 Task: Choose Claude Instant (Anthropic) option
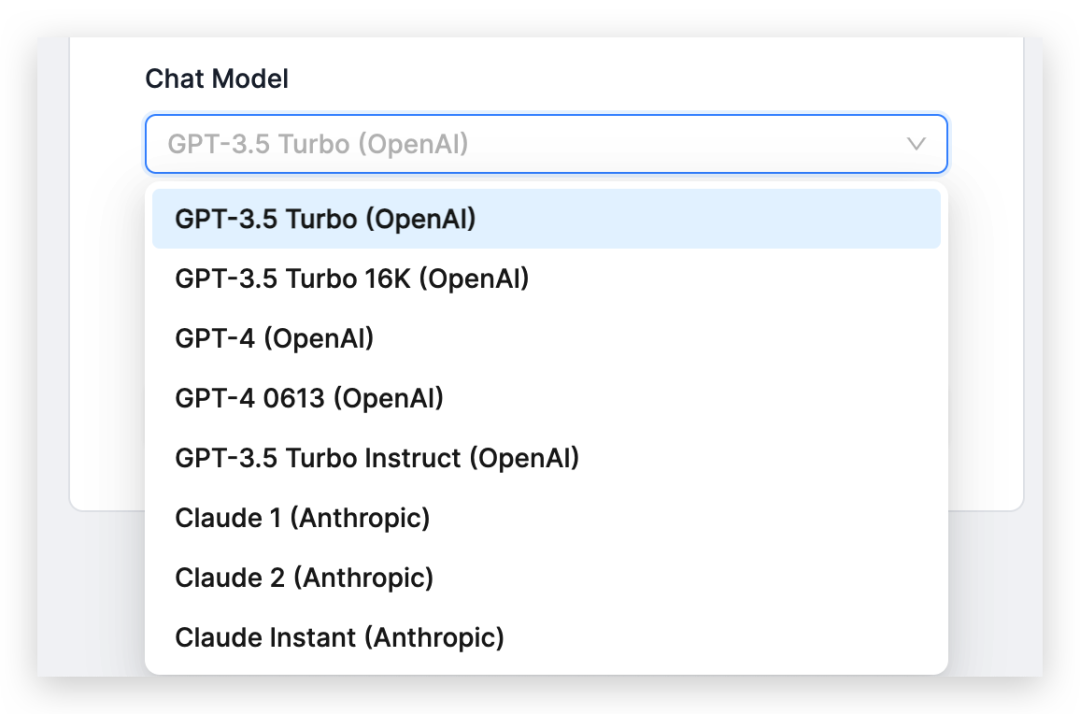pyautogui.click(x=546, y=638)
